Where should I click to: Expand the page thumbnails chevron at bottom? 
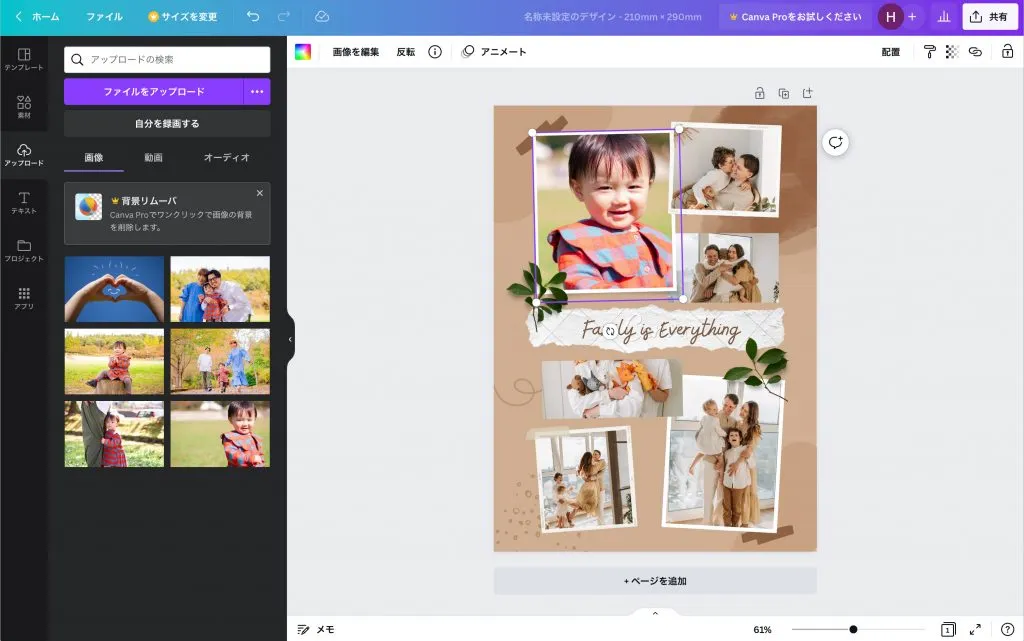(x=655, y=614)
